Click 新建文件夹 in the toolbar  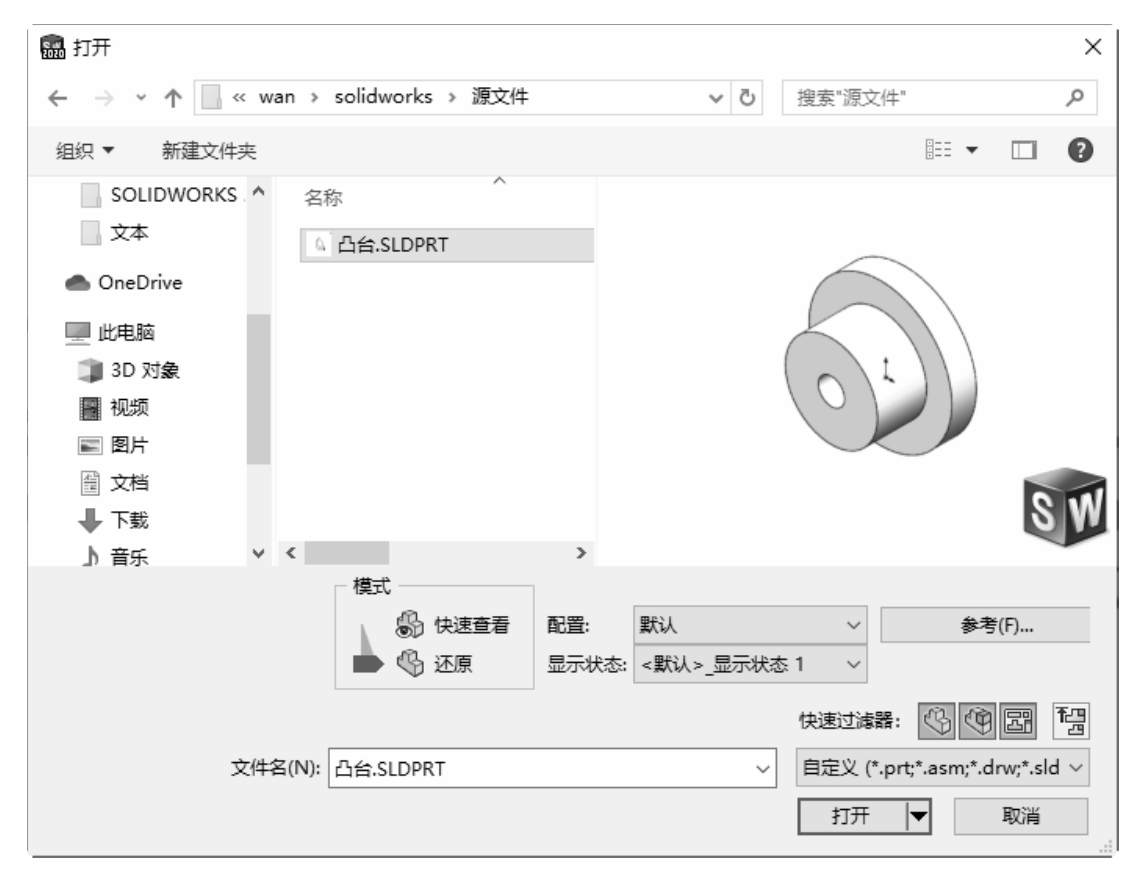[x=209, y=151]
